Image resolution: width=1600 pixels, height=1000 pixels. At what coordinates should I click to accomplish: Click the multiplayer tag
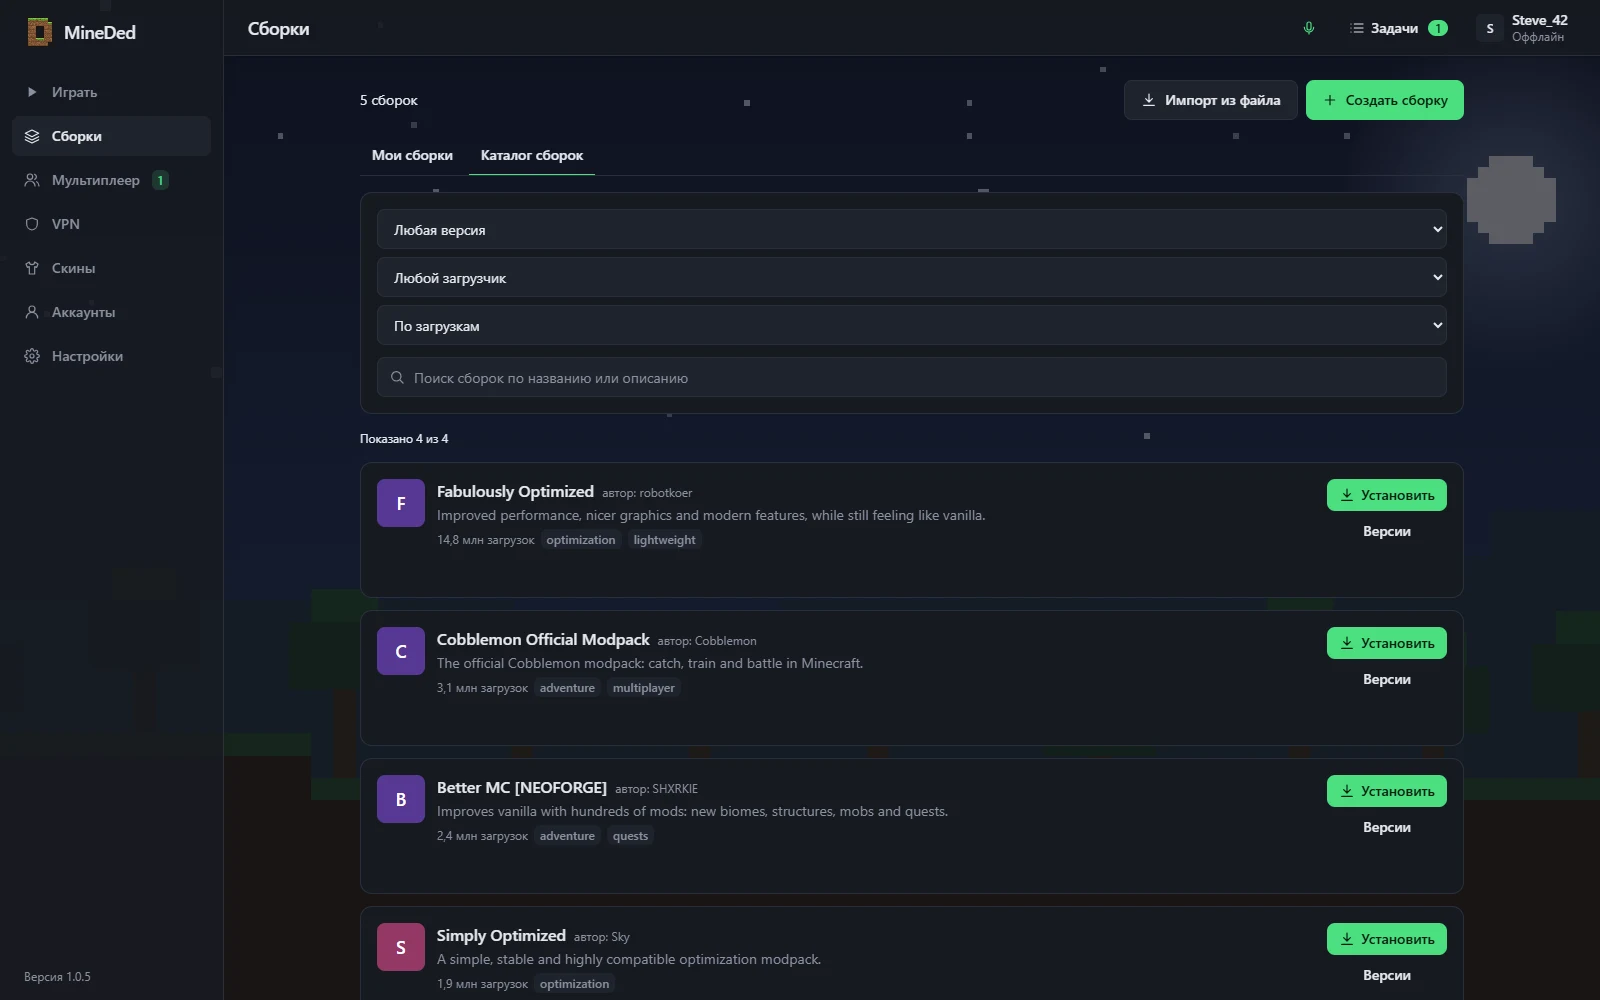point(644,688)
